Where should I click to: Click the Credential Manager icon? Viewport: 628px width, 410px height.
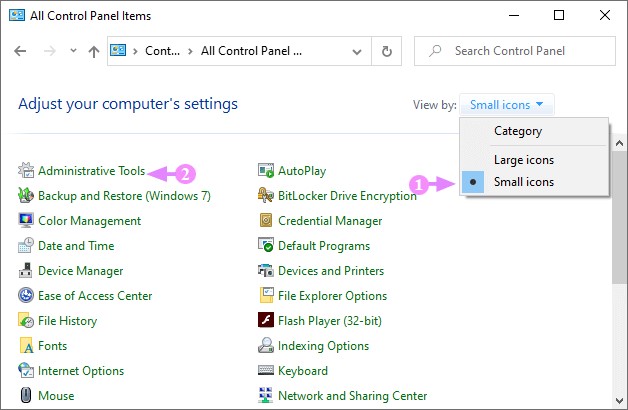267,221
